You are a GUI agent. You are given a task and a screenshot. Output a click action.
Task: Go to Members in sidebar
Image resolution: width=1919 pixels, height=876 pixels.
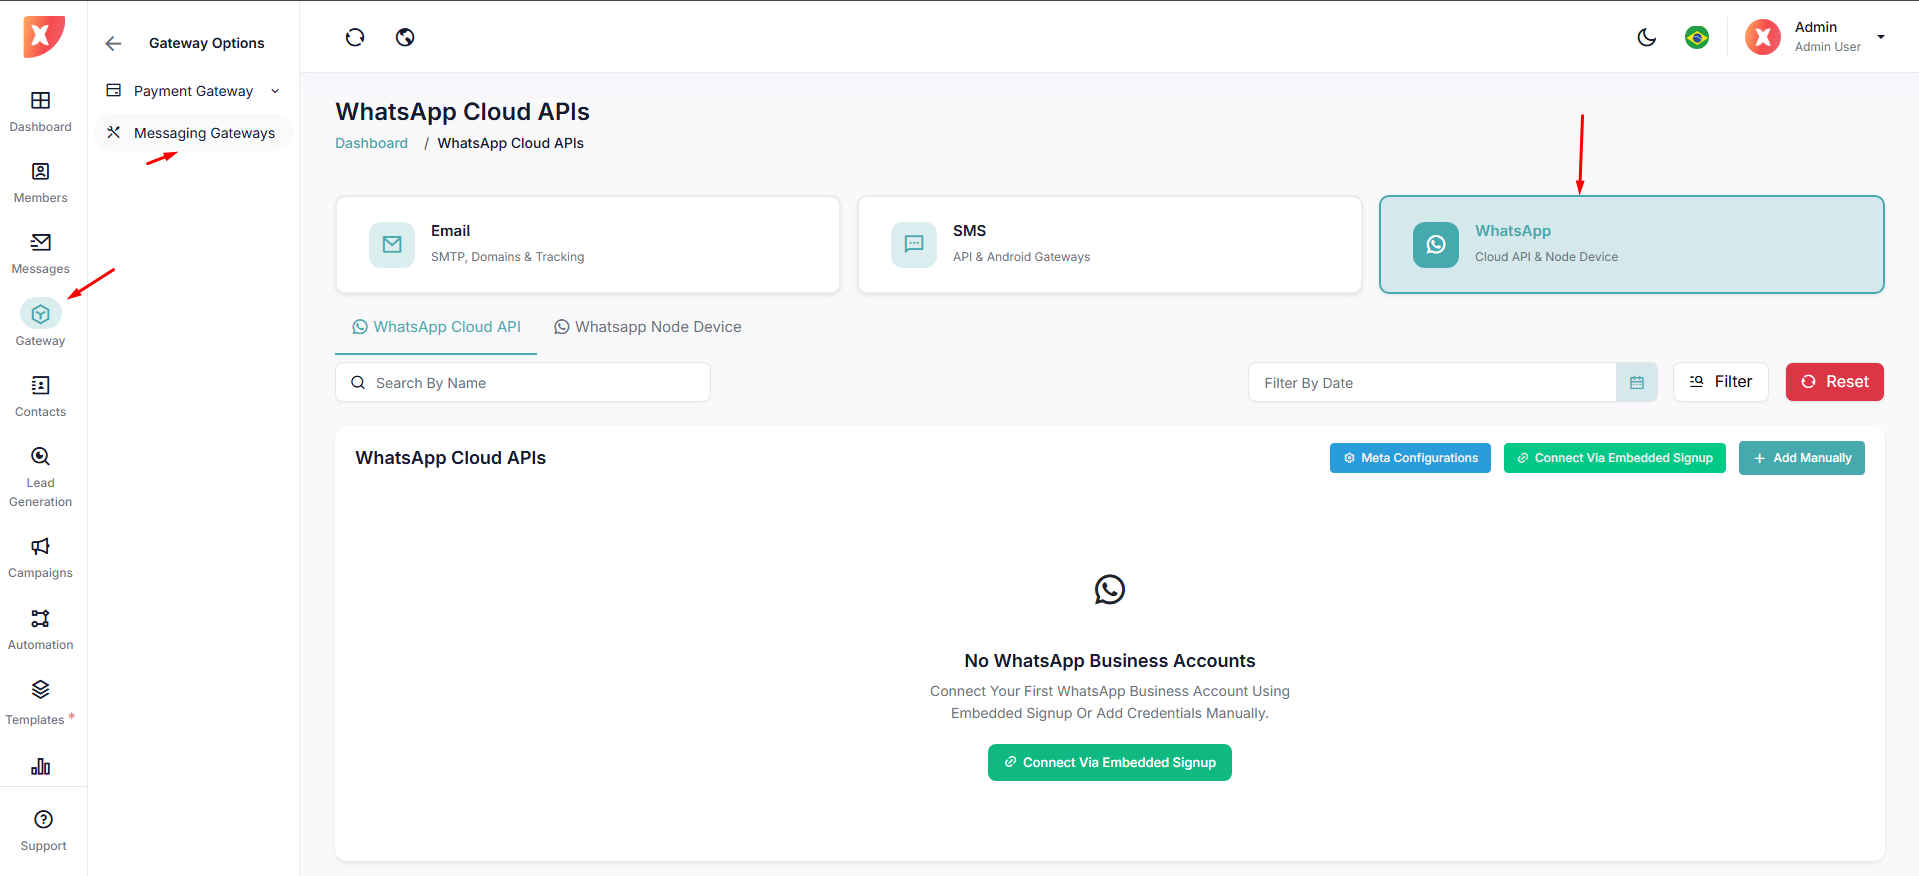(40, 172)
